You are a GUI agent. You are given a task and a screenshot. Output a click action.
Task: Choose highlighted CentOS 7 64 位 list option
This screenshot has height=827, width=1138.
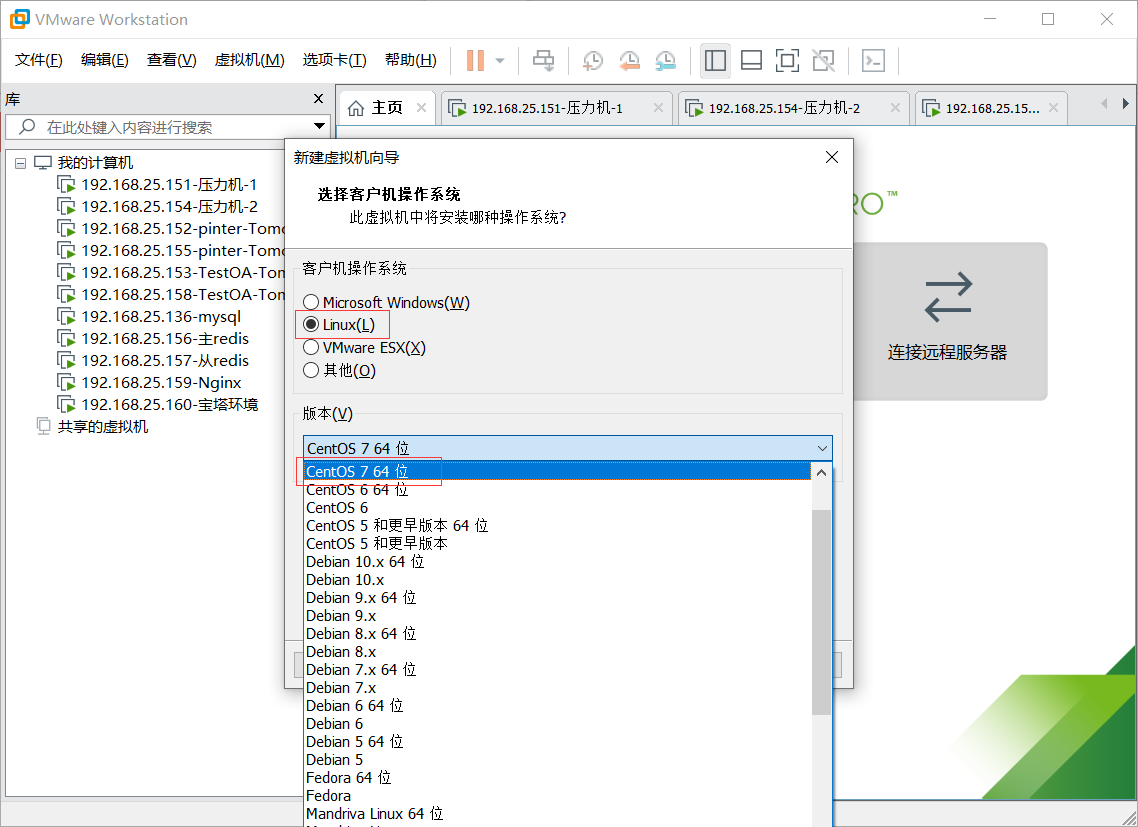click(557, 472)
